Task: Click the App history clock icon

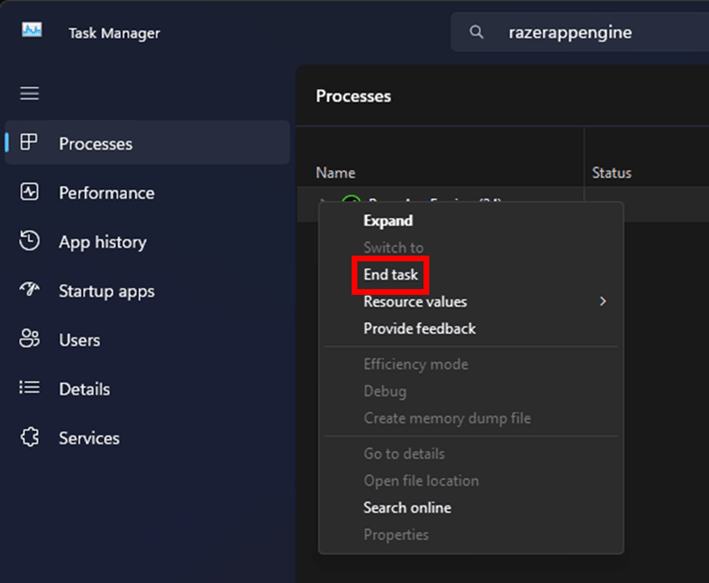Action: pyautogui.click(x=30, y=241)
